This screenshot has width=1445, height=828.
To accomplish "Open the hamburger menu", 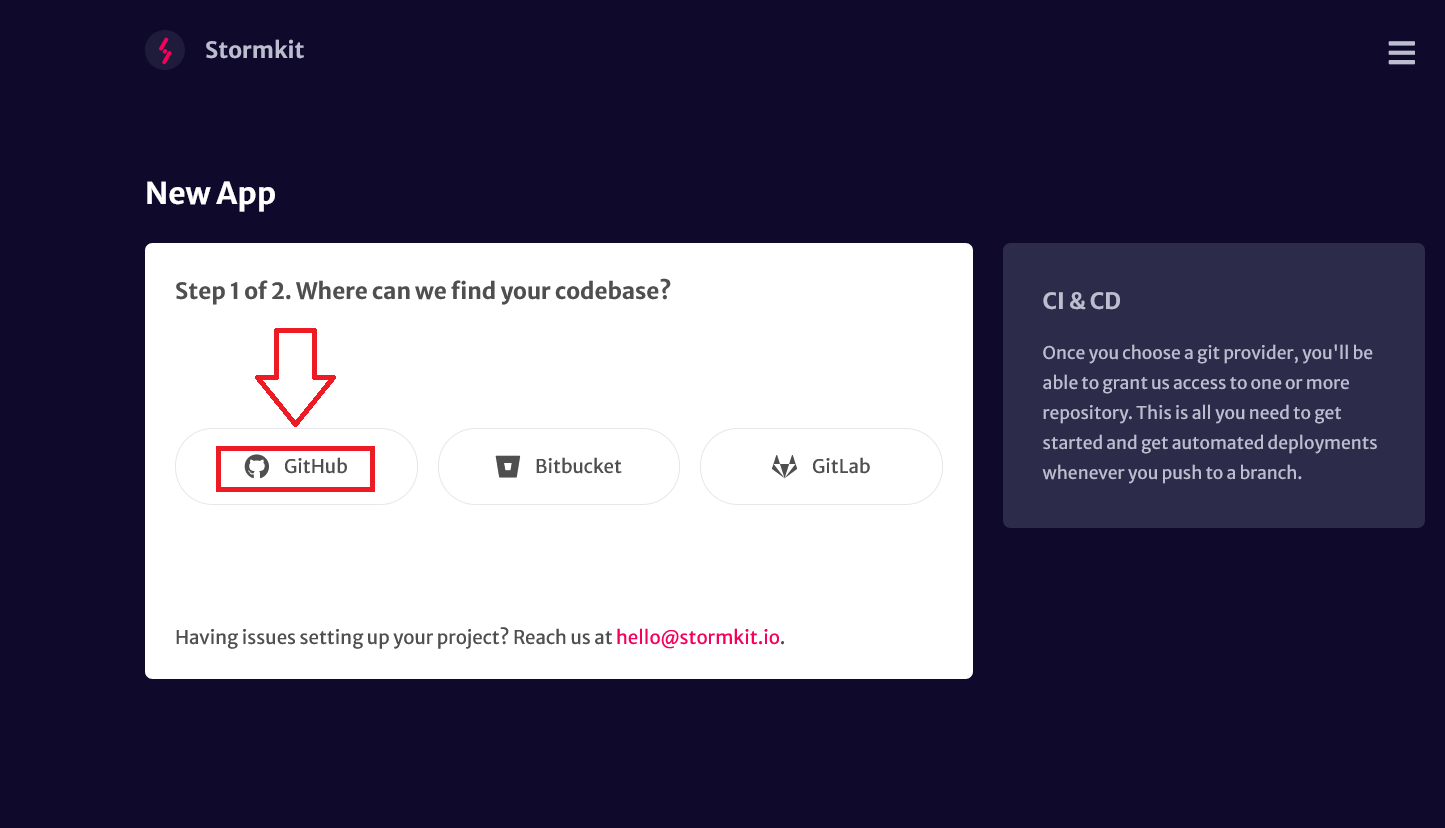I will pyautogui.click(x=1401, y=53).
